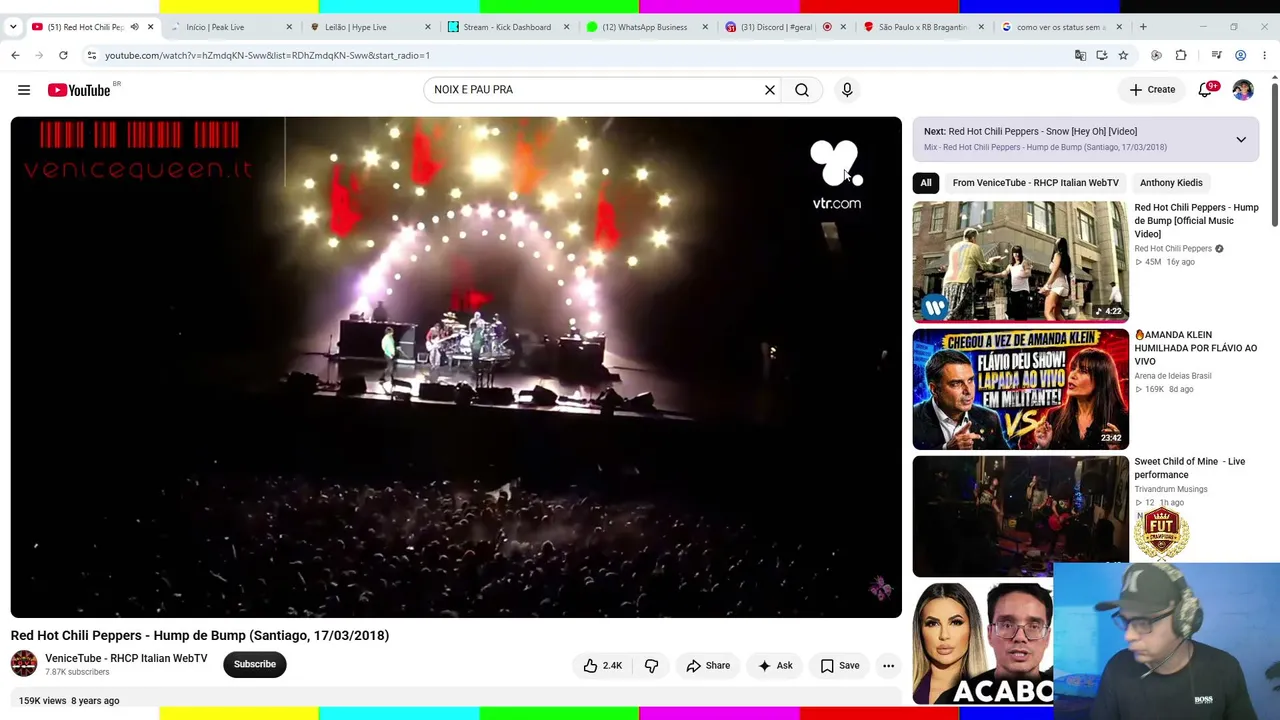
Task: Open VeniceTube - RHCP Italian WebTV channel link
Action: pyautogui.click(x=126, y=658)
